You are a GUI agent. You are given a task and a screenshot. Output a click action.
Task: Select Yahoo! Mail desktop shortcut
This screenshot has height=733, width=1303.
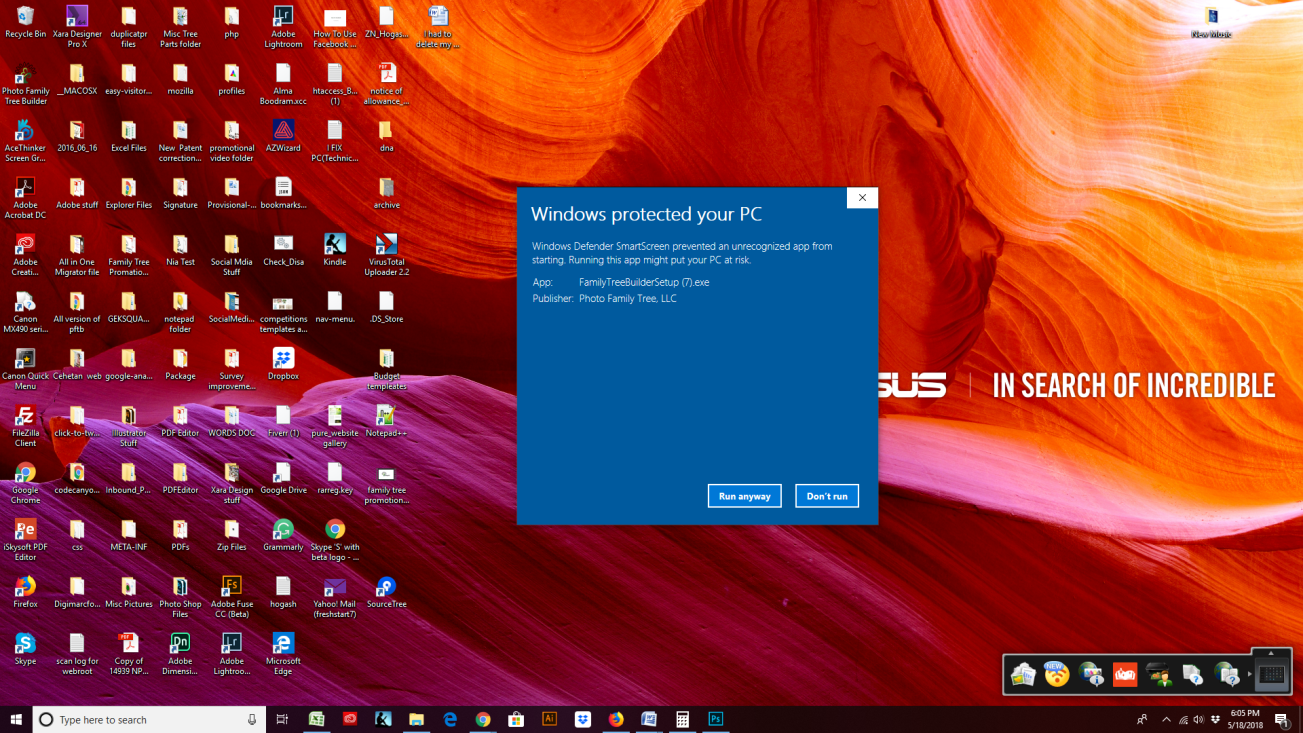pos(335,597)
